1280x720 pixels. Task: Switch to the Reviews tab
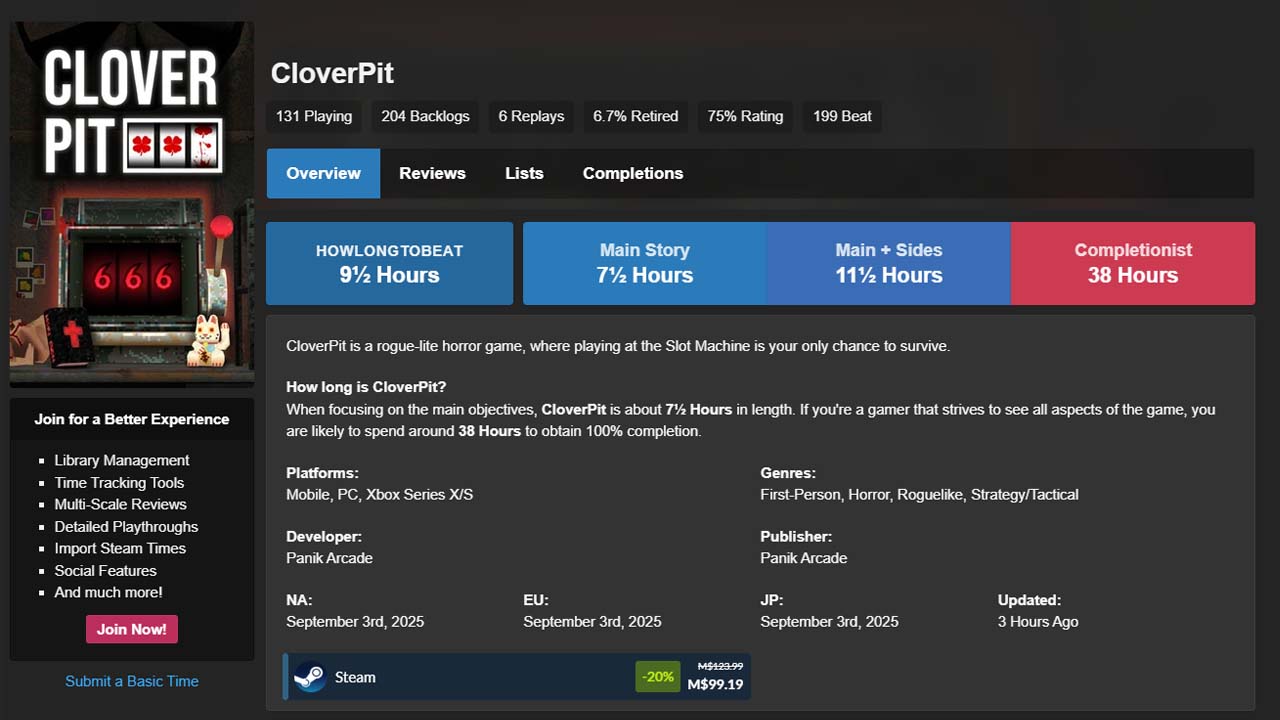coord(432,173)
